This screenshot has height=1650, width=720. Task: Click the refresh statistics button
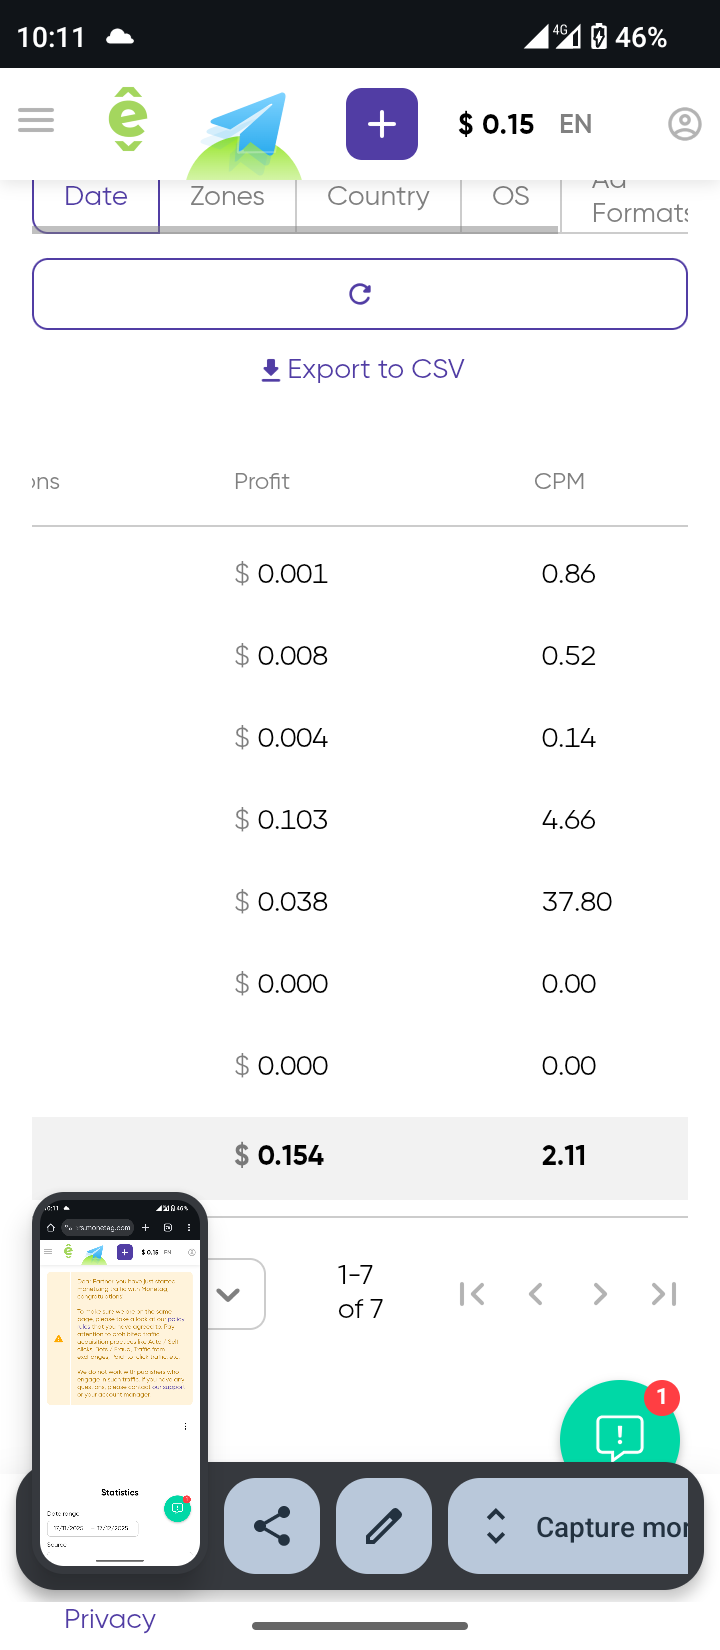point(360,294)
